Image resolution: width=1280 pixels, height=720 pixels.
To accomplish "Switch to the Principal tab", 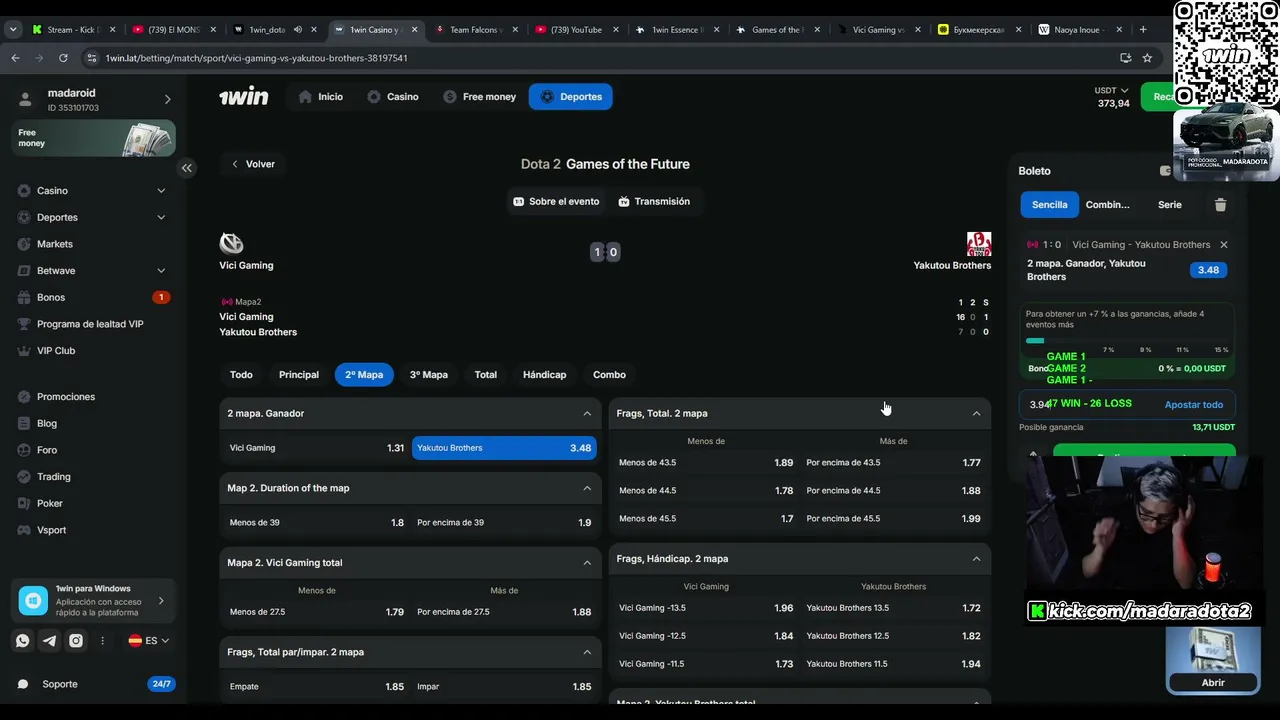I will click(299, 375).
